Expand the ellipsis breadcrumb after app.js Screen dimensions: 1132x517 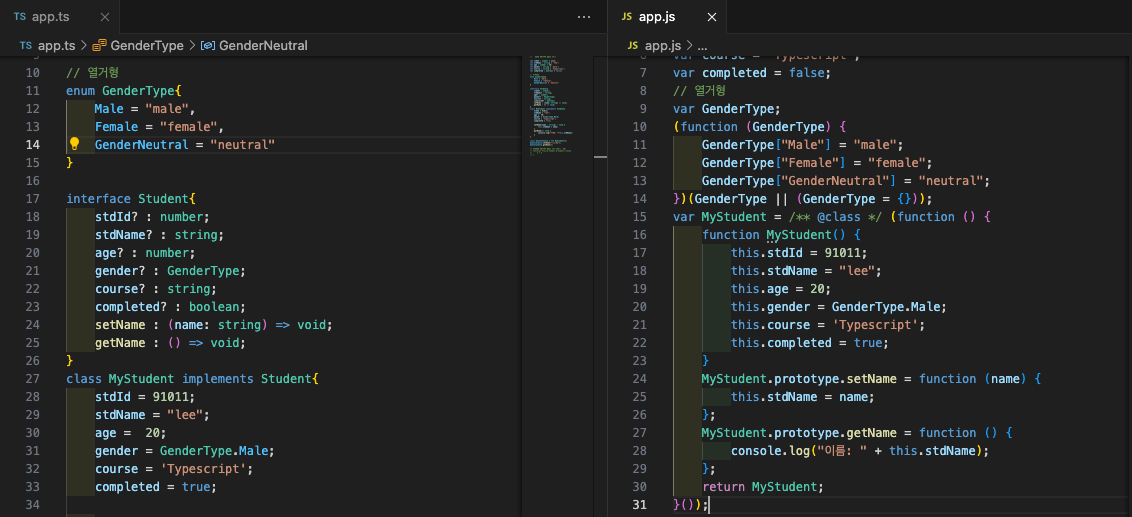[701, 46]
